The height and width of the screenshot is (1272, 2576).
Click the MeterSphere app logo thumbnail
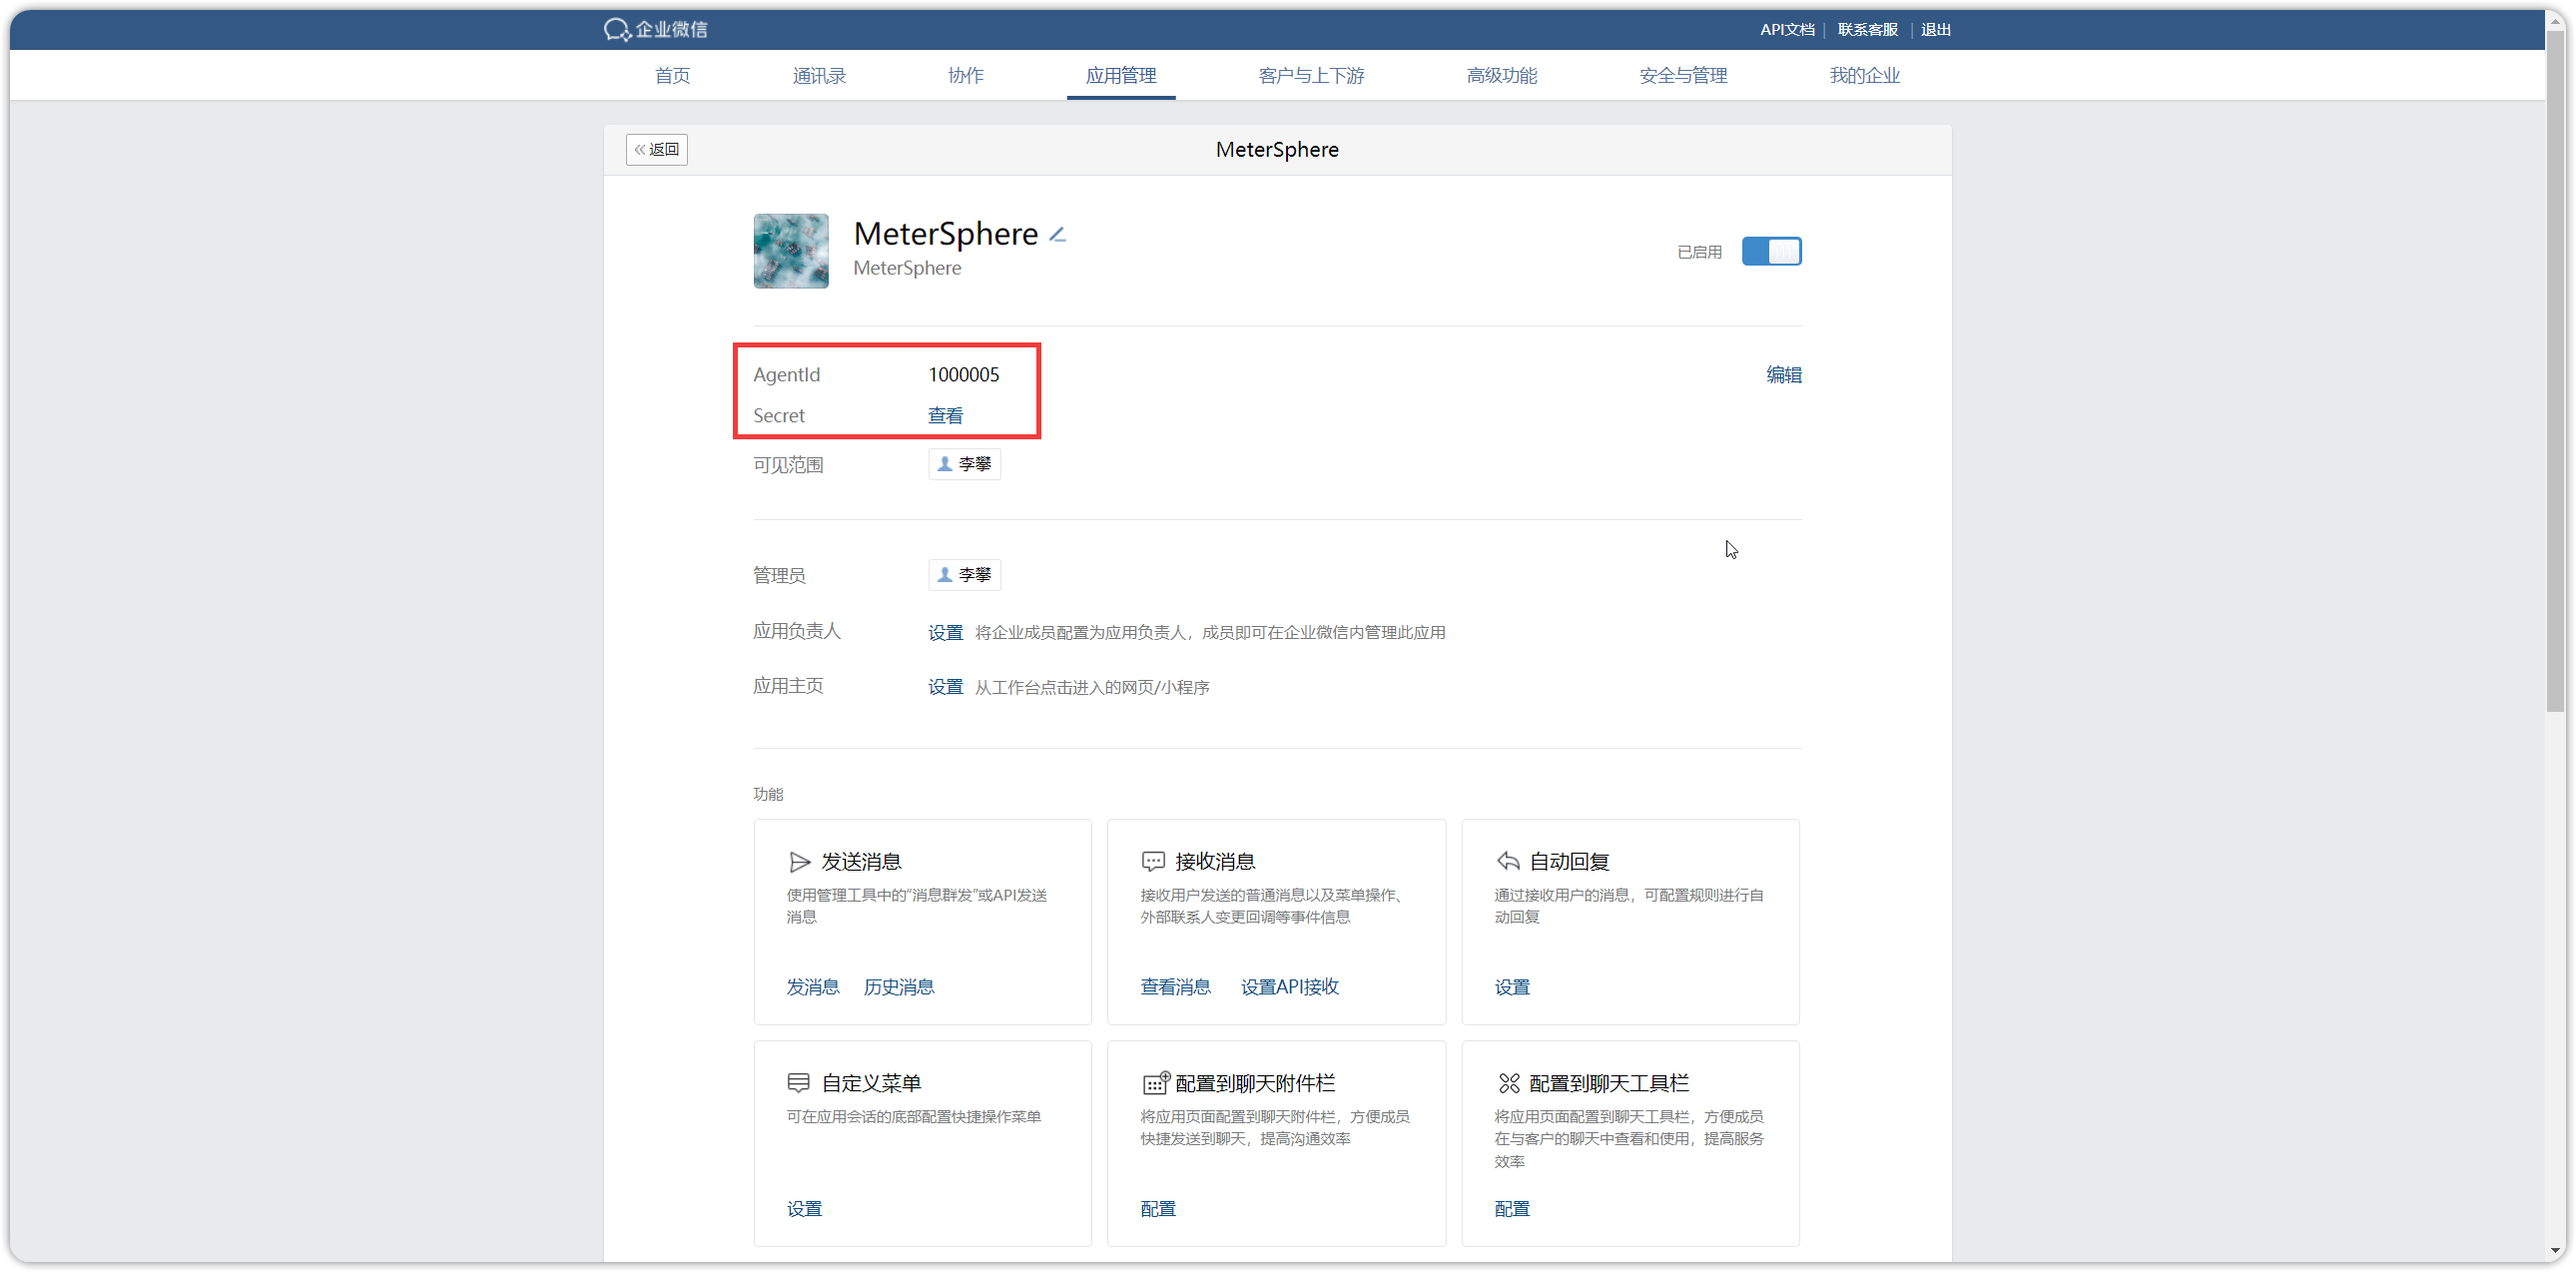(791, 251)
